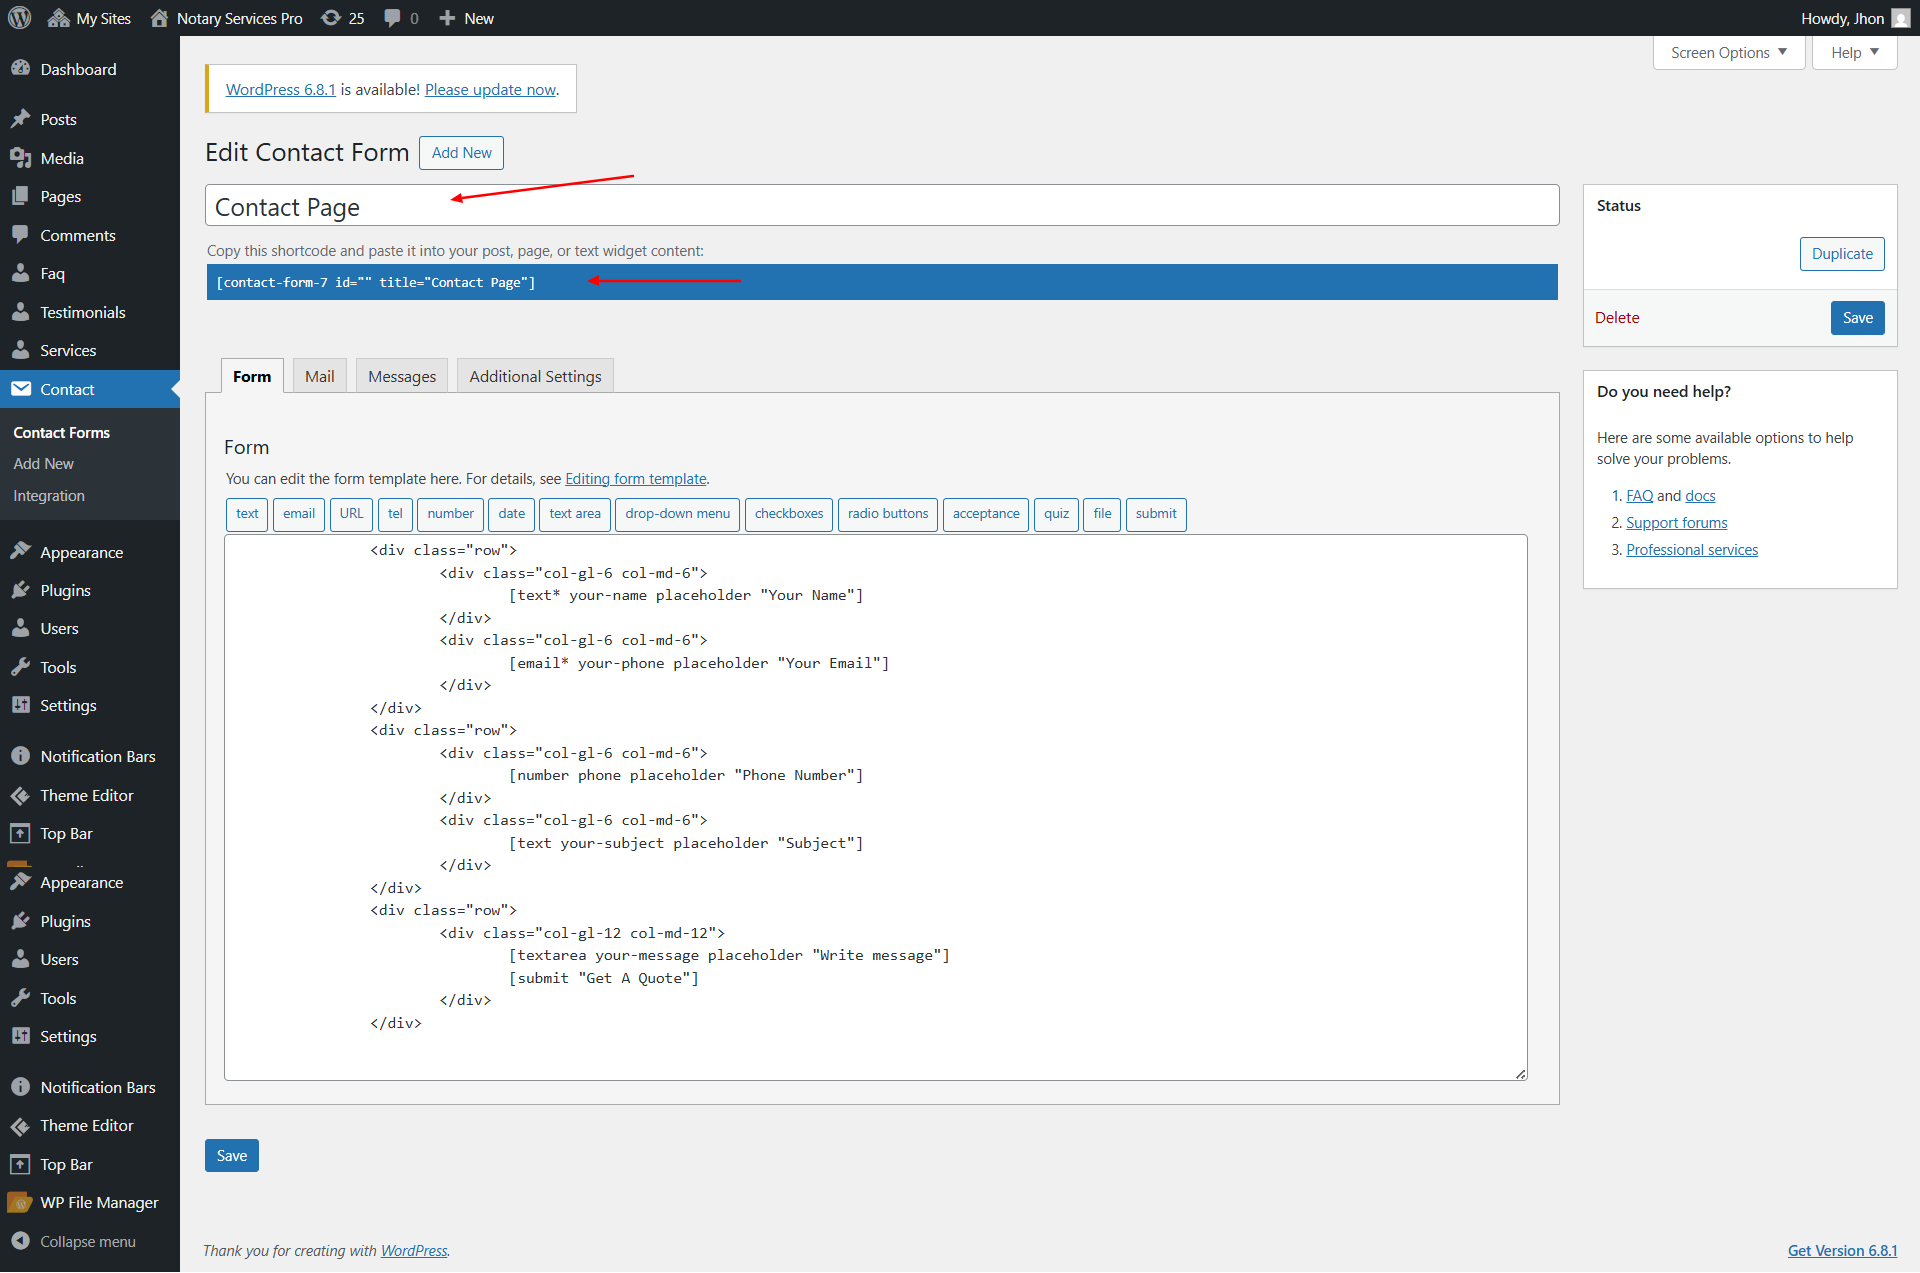Open Contact Forms submenu item
Screen dimensions: 1920x1273
click(x=62, y=432)
